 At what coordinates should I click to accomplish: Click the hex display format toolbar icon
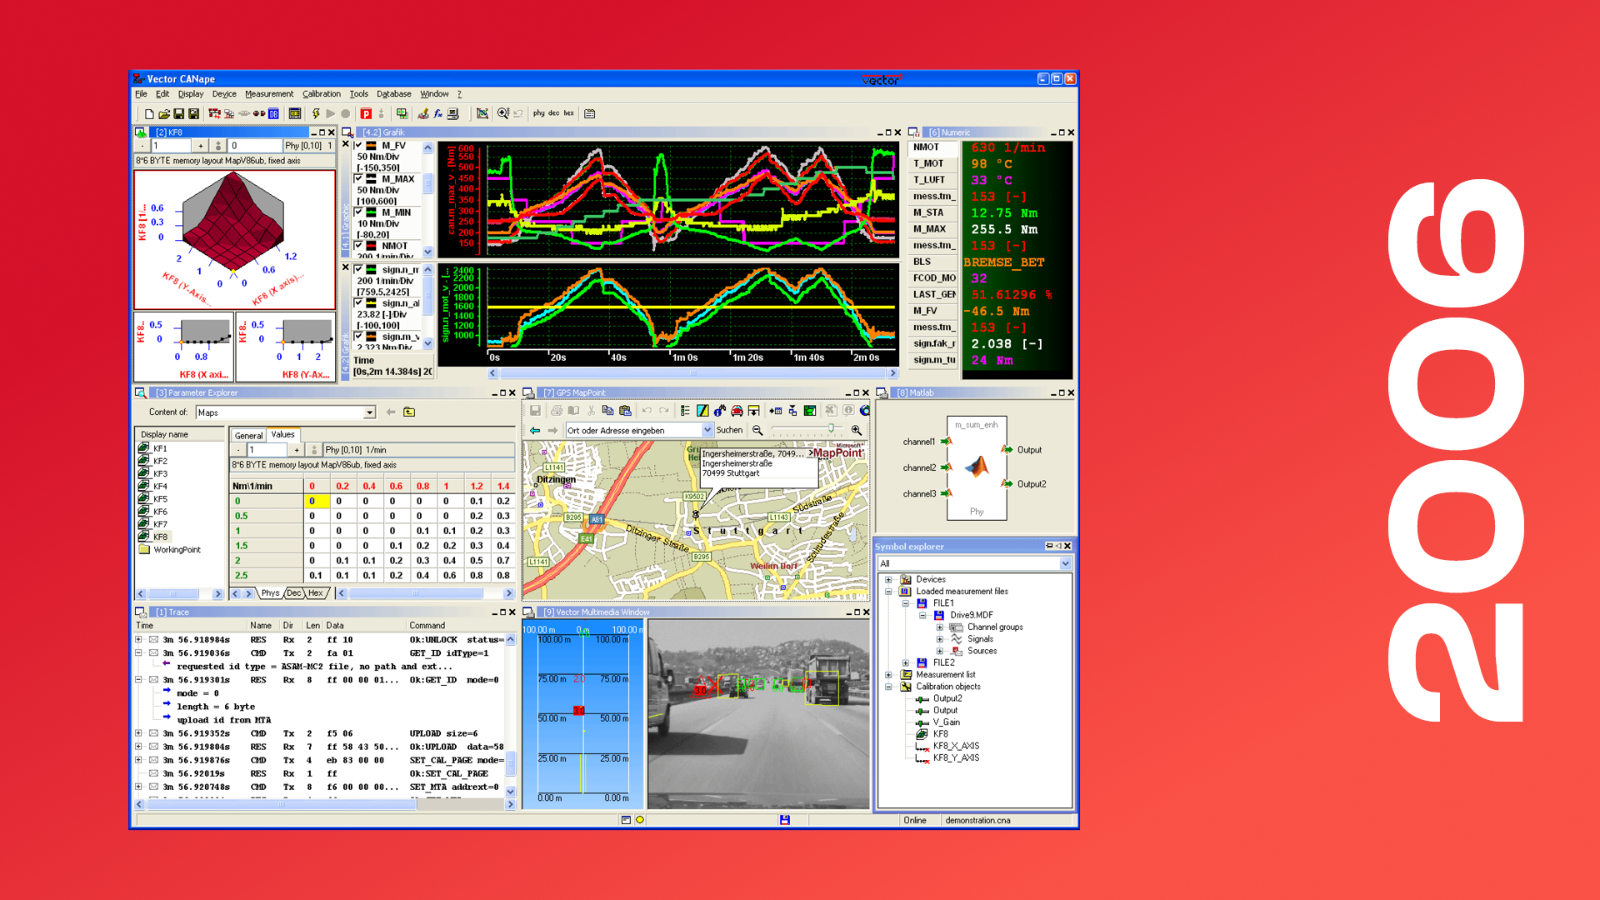point(569,114)
